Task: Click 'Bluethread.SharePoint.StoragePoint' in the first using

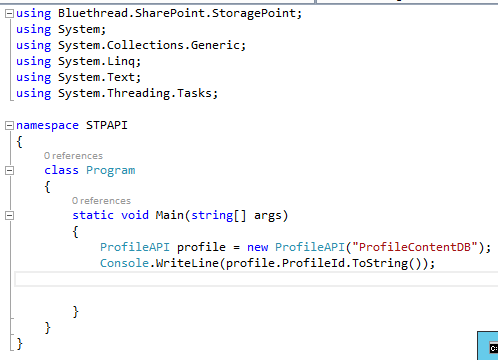Action: 177,13
